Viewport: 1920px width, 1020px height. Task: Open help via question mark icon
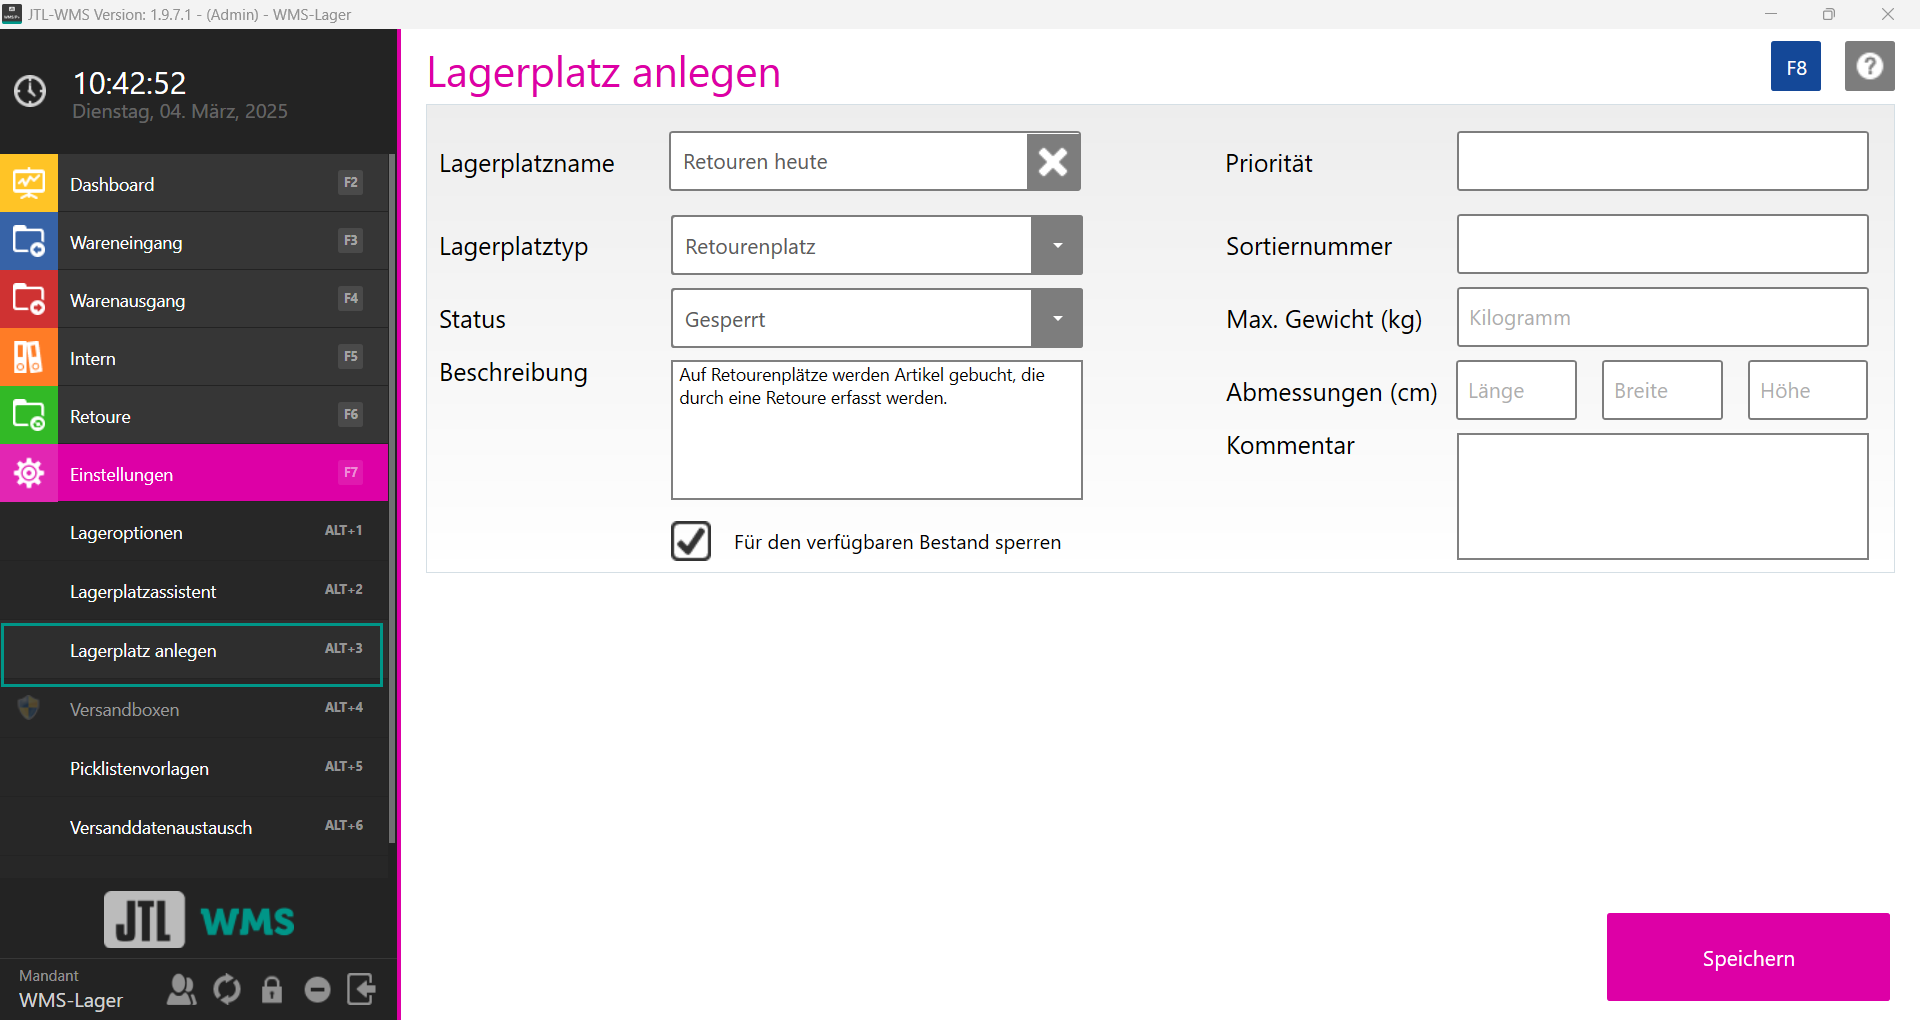click(x=1869, y=67)
